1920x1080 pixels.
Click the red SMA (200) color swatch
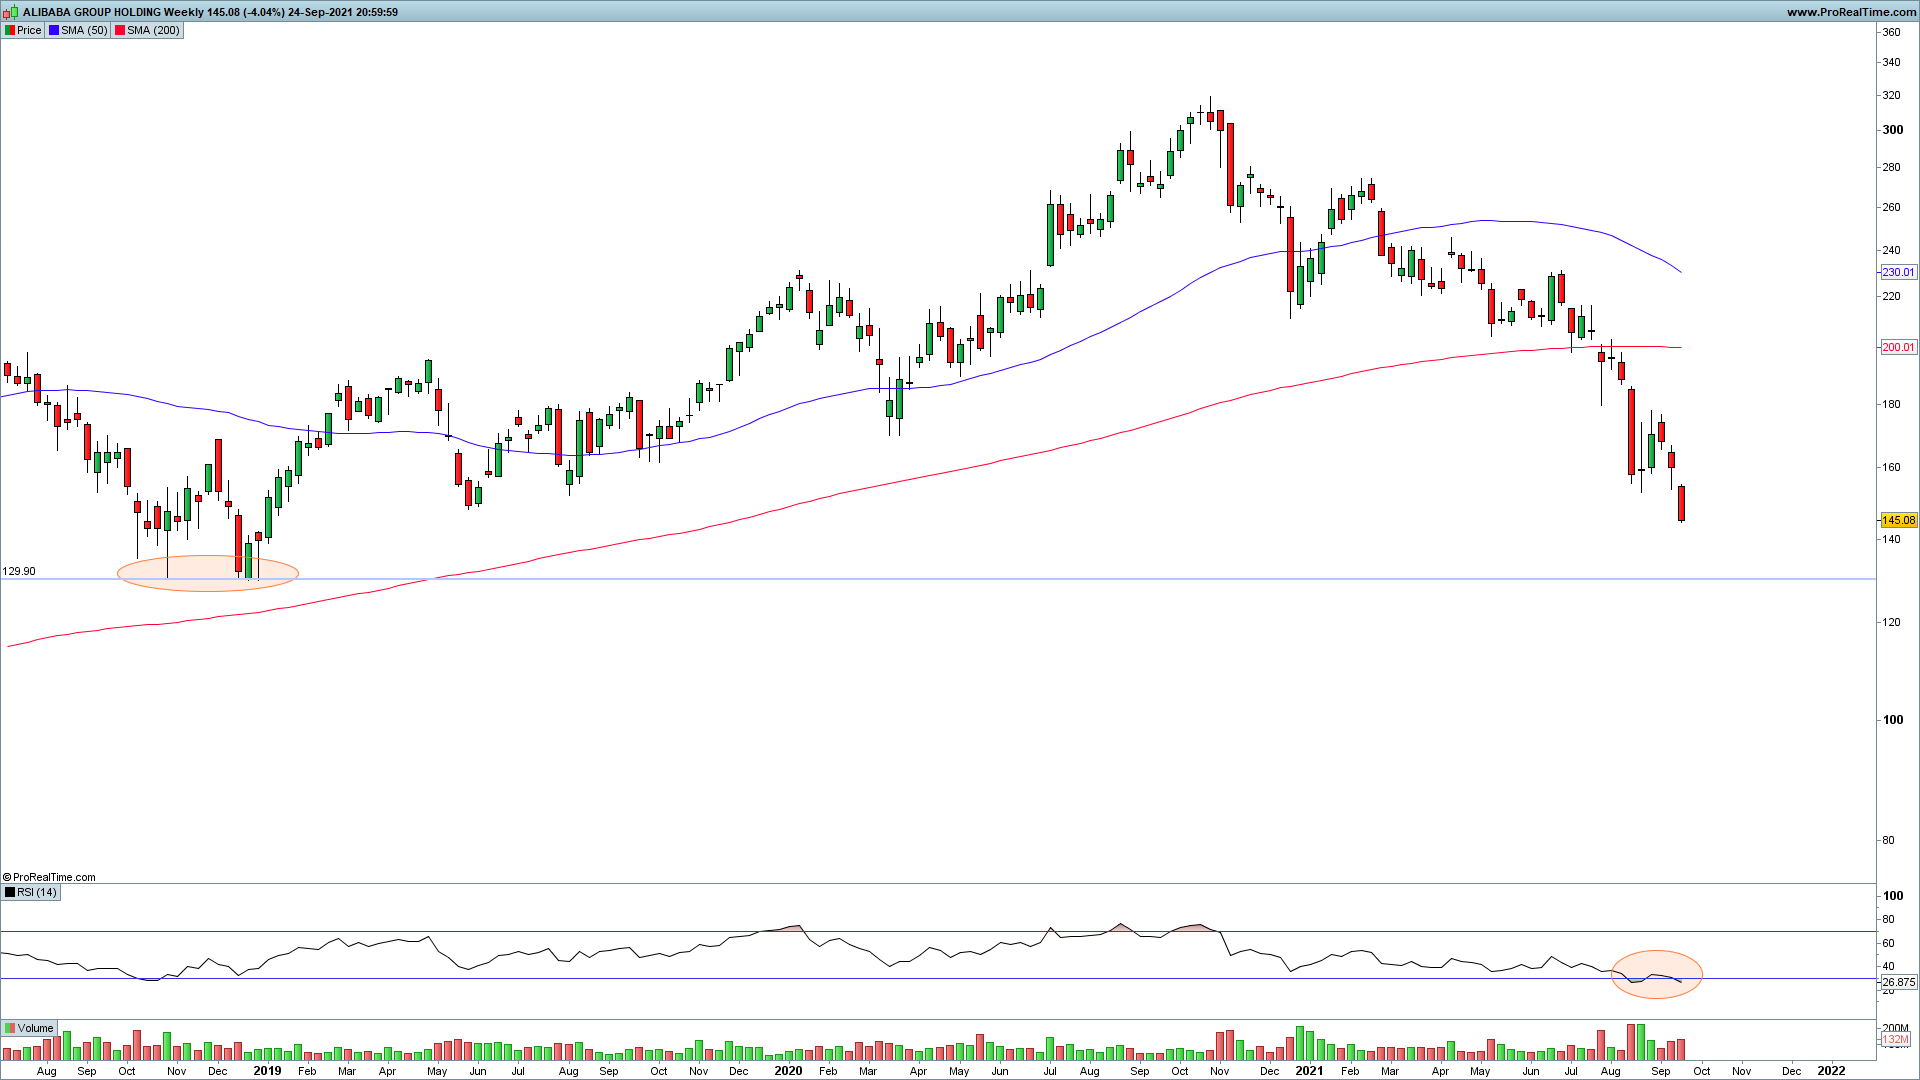[x=120, y=30]
